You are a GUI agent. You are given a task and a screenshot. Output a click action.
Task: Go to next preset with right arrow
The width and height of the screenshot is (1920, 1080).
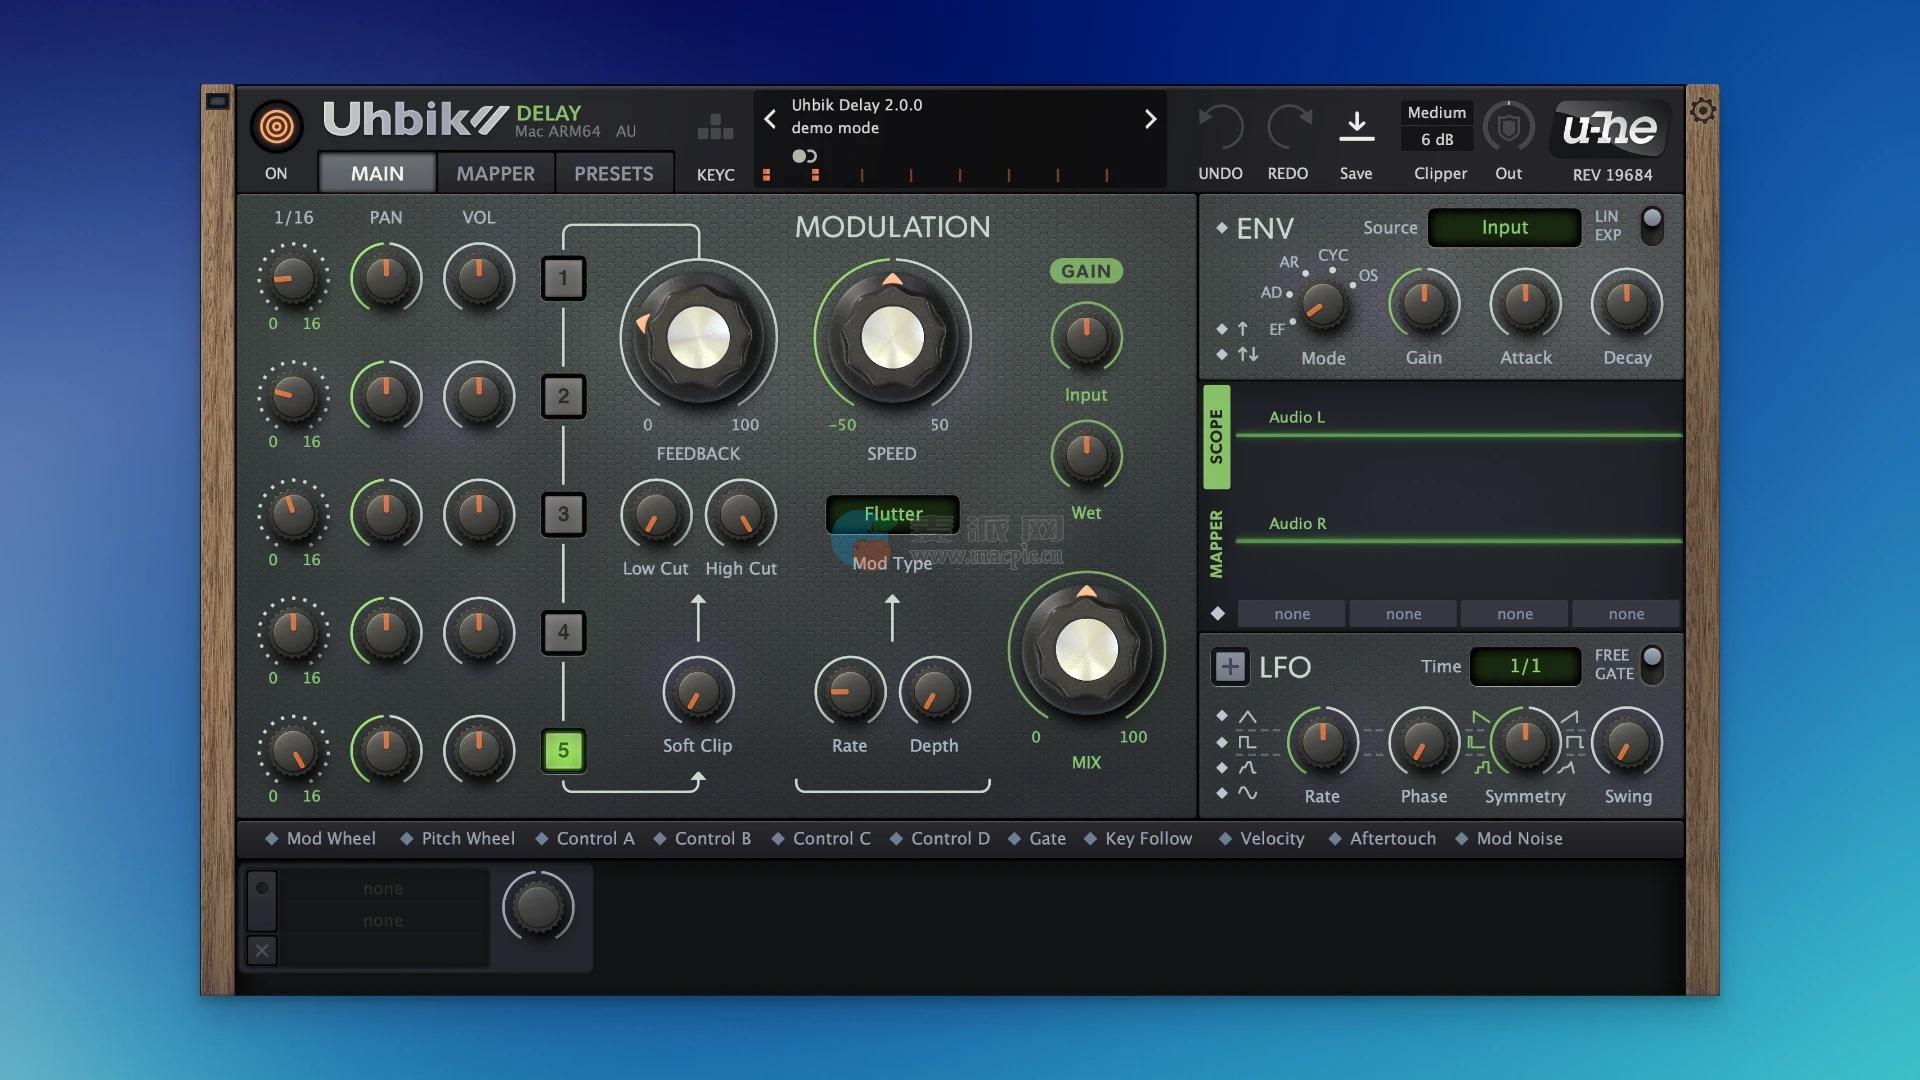pyautogui.click(x=1150, y=120)
